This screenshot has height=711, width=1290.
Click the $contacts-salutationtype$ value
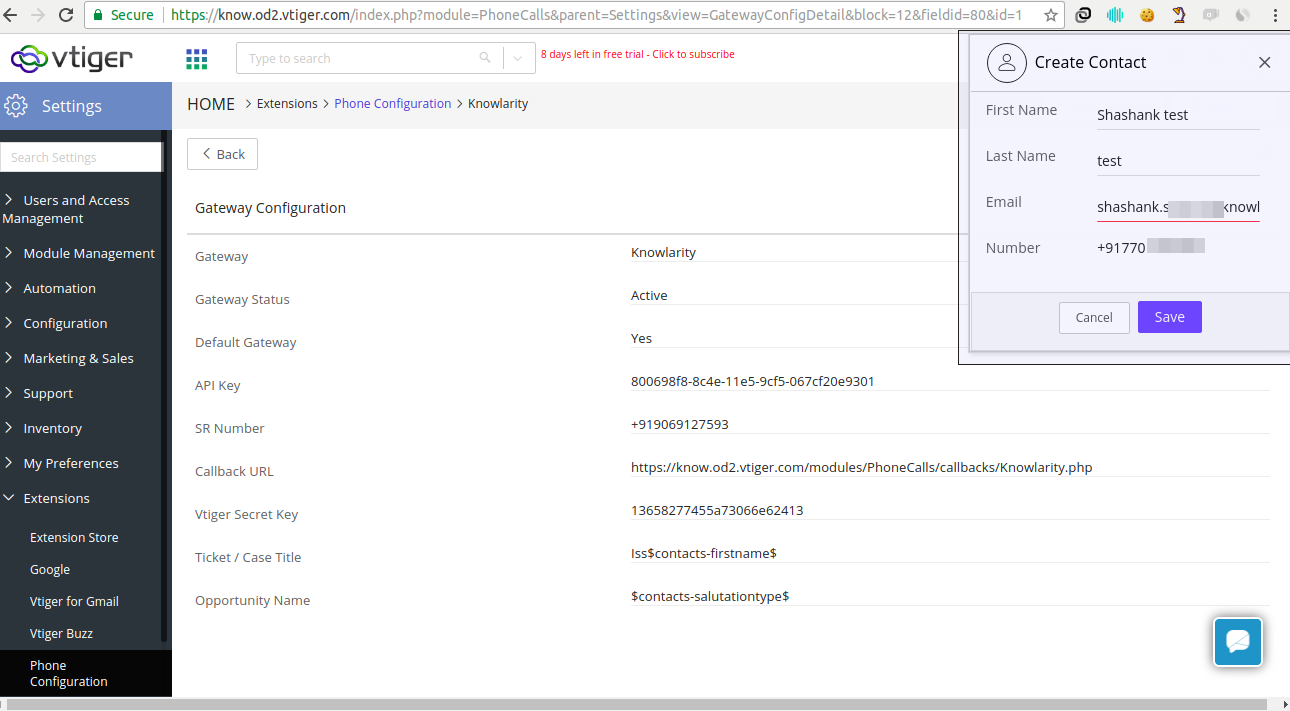[710, 596]
